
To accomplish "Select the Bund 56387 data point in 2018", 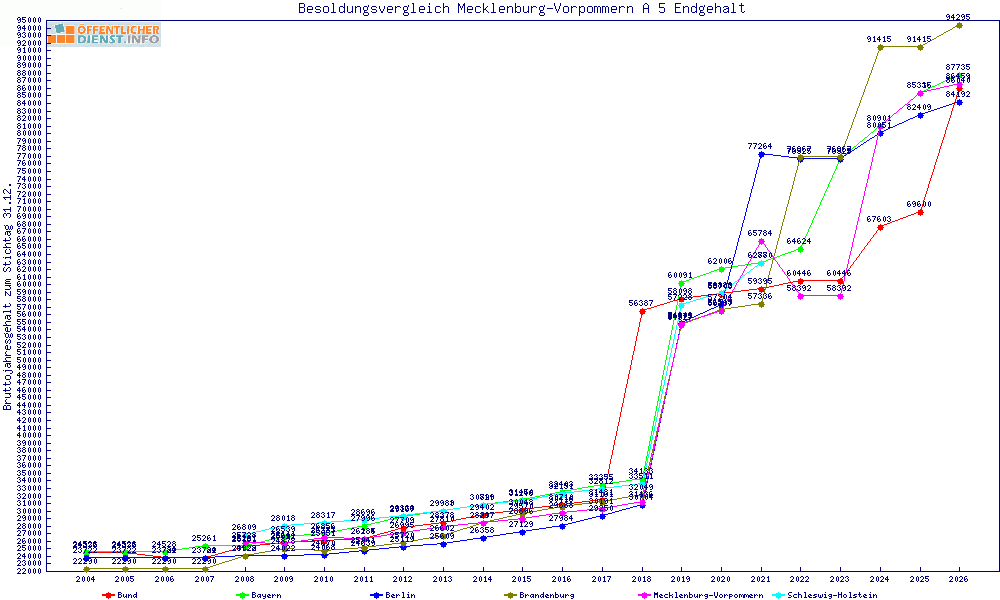I will pyautogui.click(x=642, y=311).
